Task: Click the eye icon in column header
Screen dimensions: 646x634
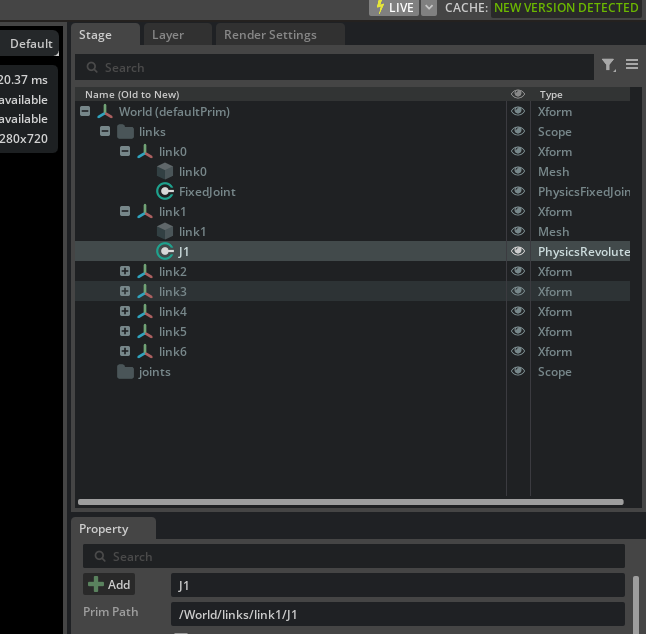Action: tap(518, 94)
